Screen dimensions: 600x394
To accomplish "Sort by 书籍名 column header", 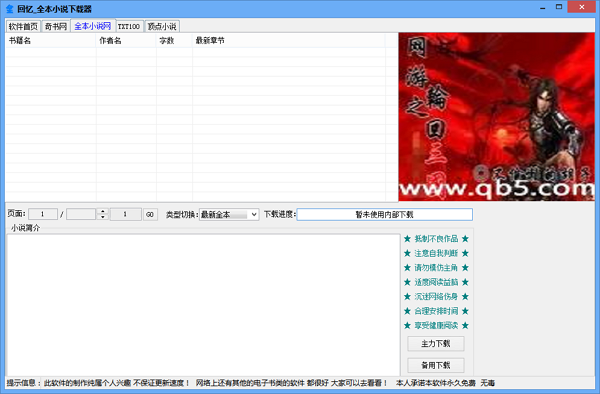I will [x=51, y=41].
